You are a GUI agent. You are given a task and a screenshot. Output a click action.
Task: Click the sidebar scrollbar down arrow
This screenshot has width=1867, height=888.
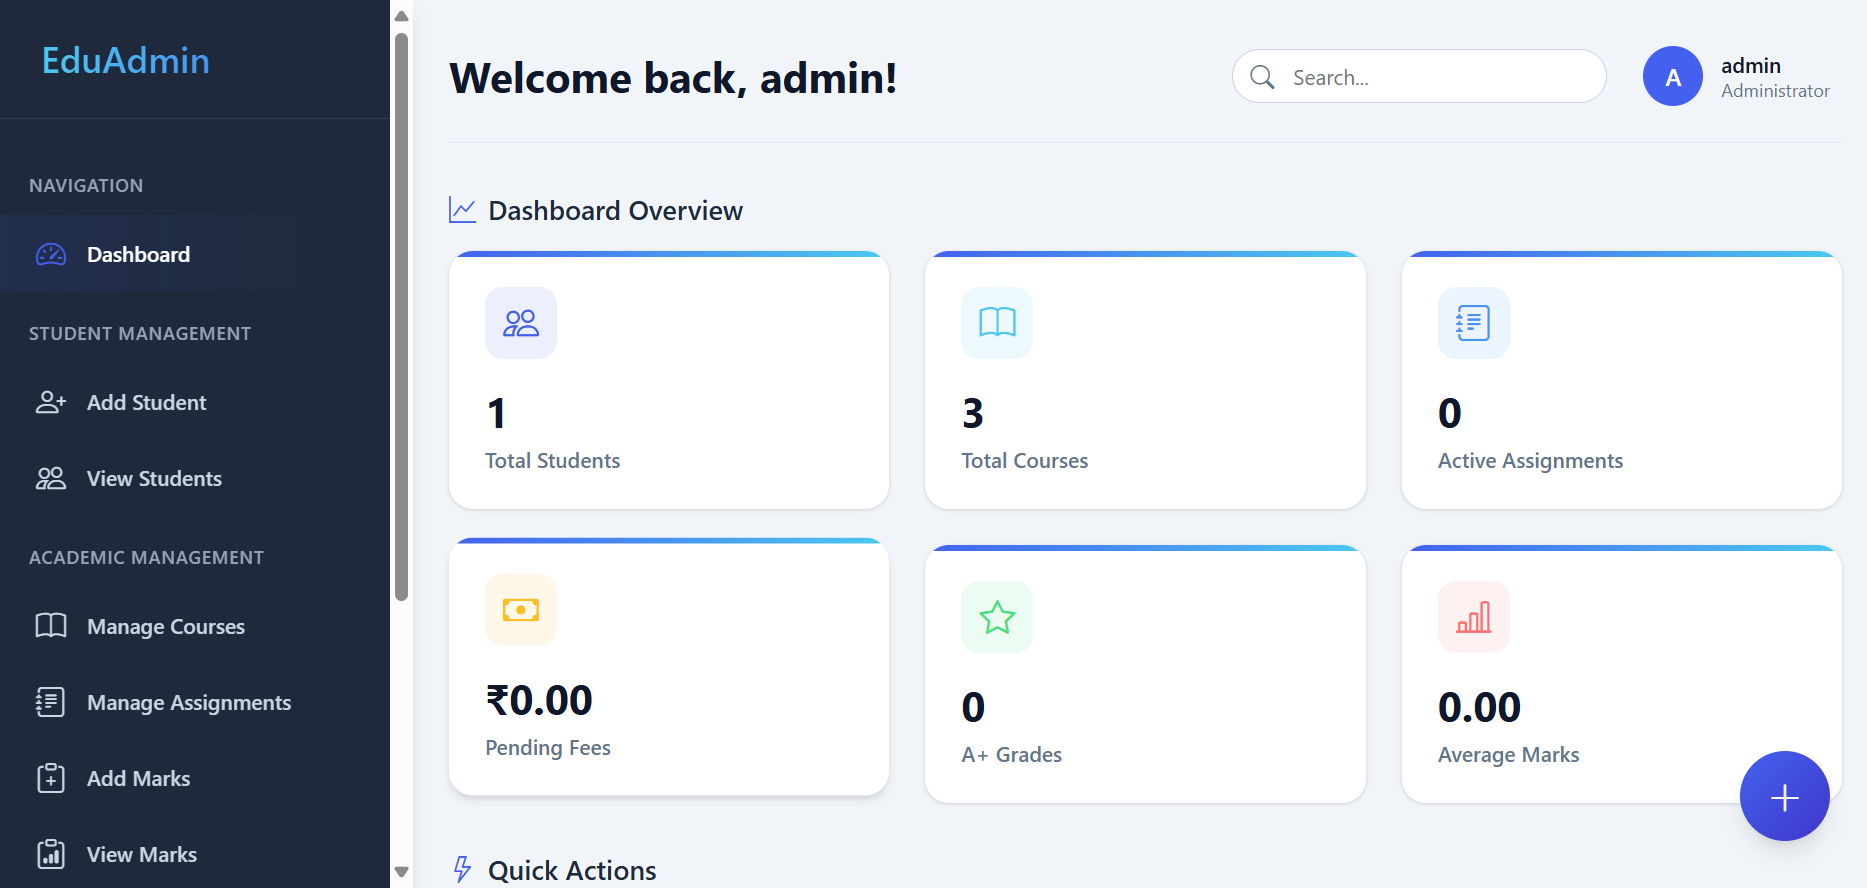point(402,872)
